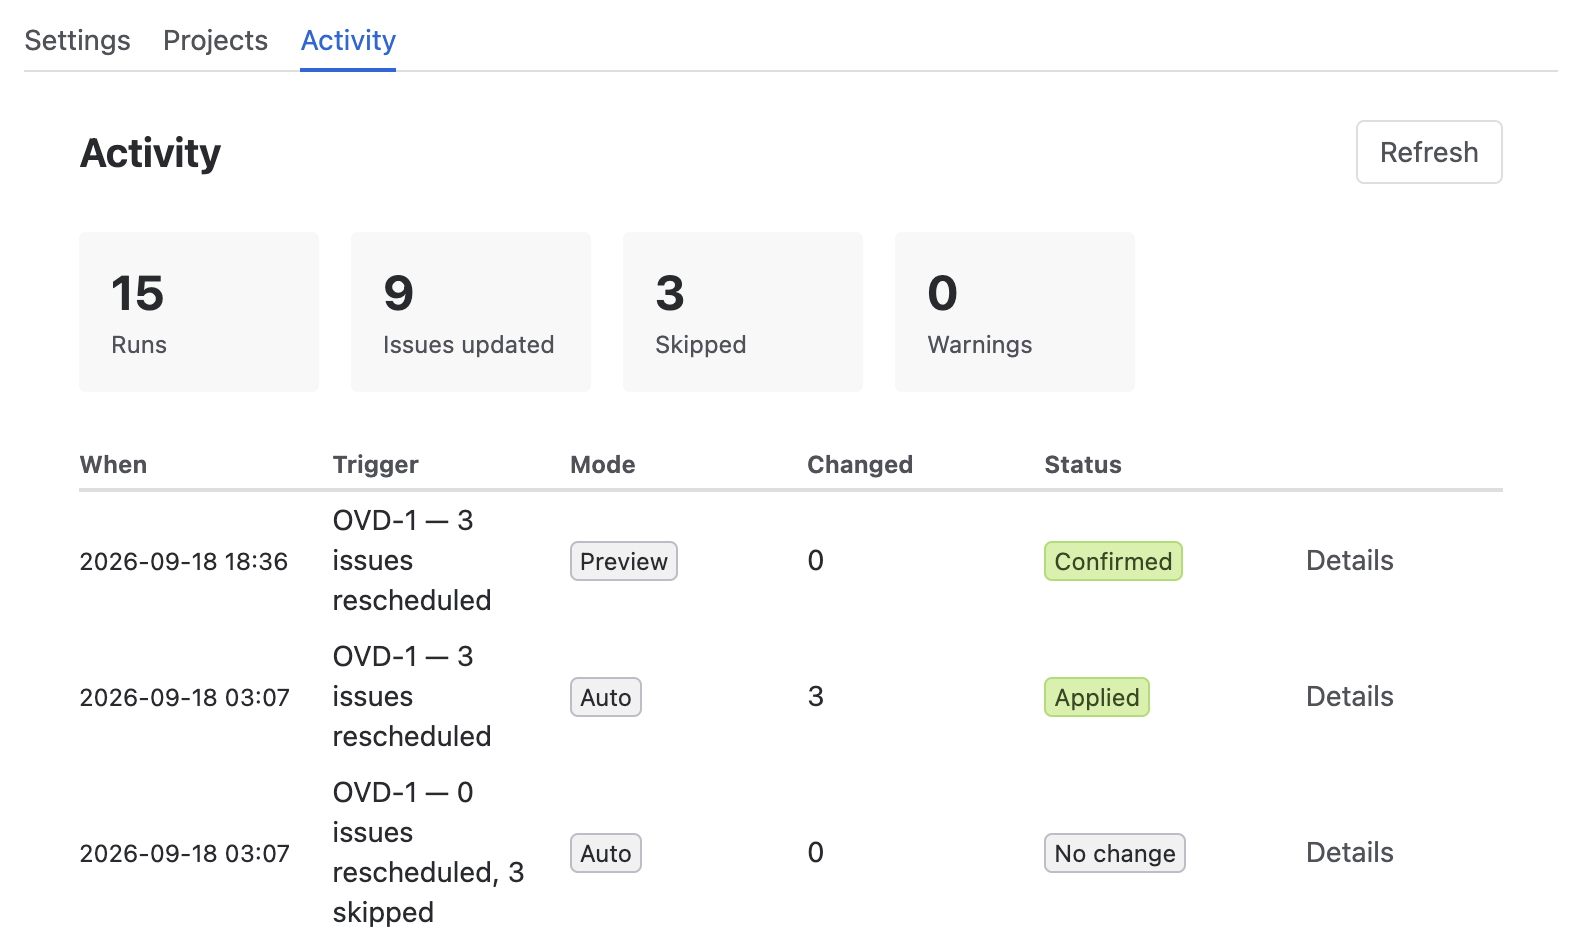Click the When column header
This screenshot has width=1572, height=938.
coord(113,465)
